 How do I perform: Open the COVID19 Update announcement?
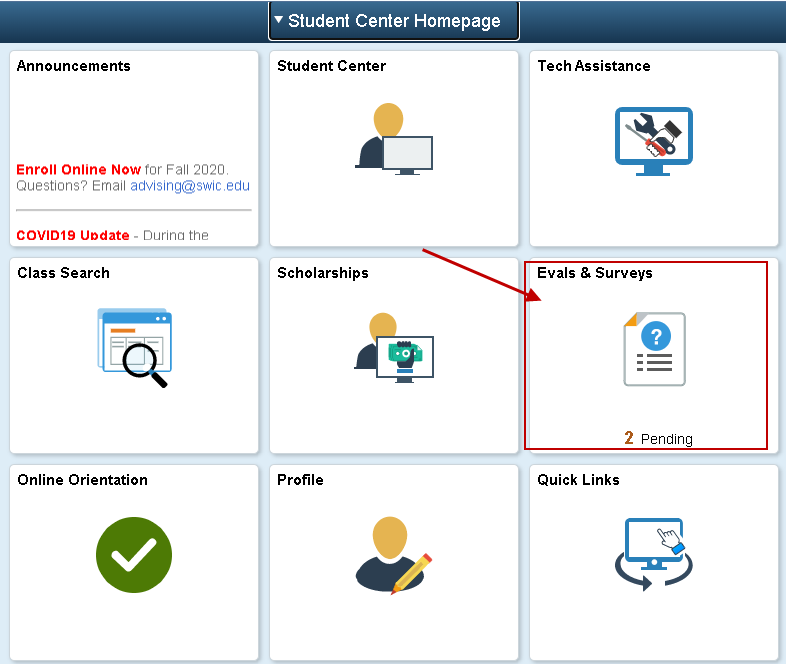click(73, 235)
